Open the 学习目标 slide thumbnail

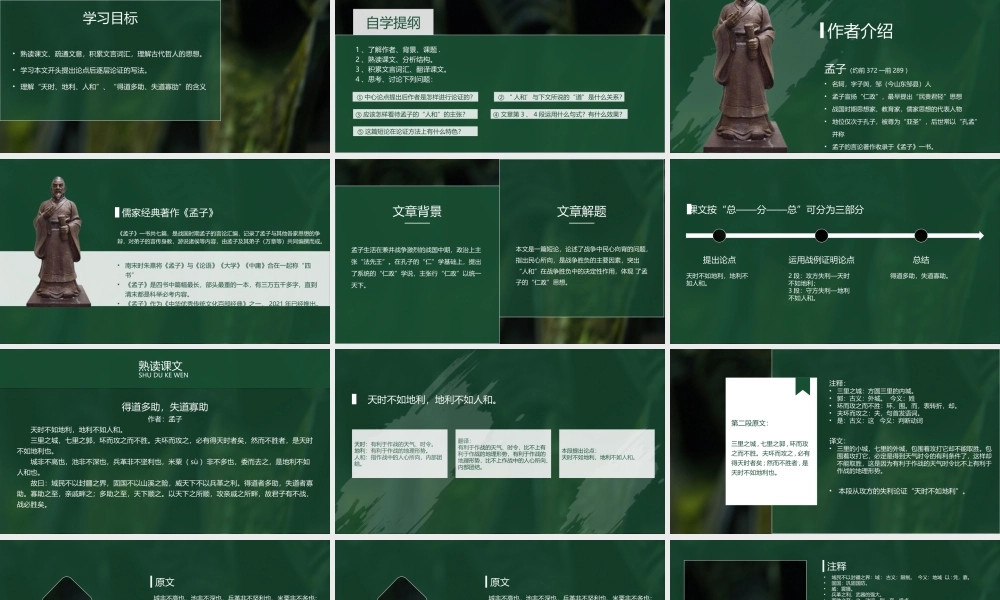pos(165,76)
